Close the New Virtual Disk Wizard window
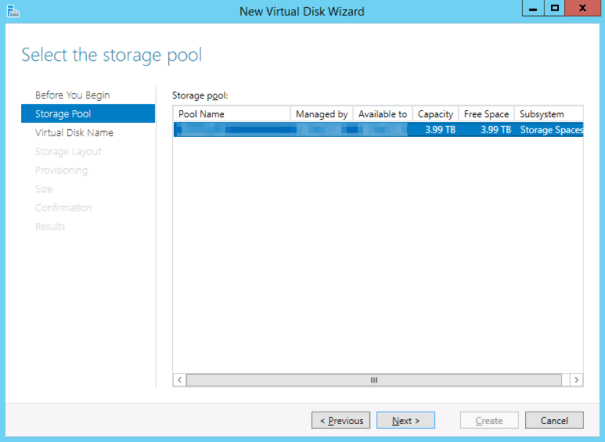605x442 pixels. [x=582, y=9]
